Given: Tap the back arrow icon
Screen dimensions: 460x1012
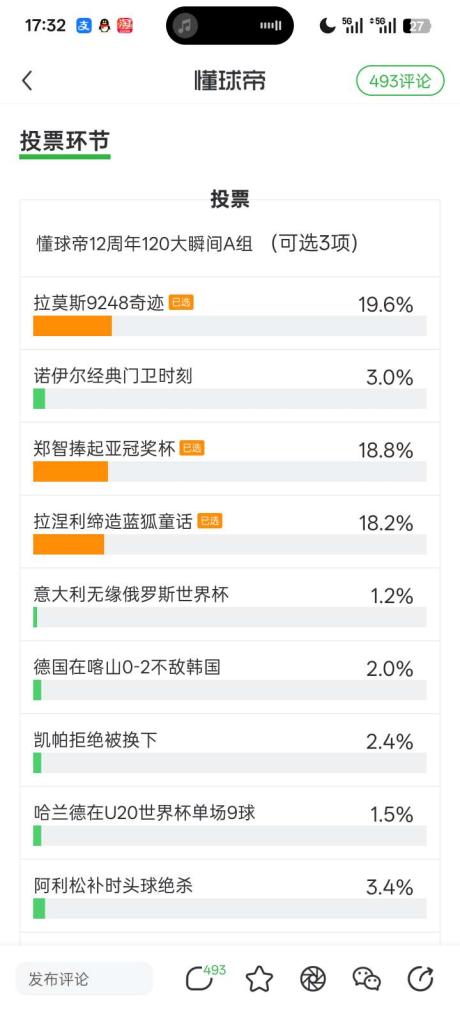Looking at the screenshot, I should [27, 81].
